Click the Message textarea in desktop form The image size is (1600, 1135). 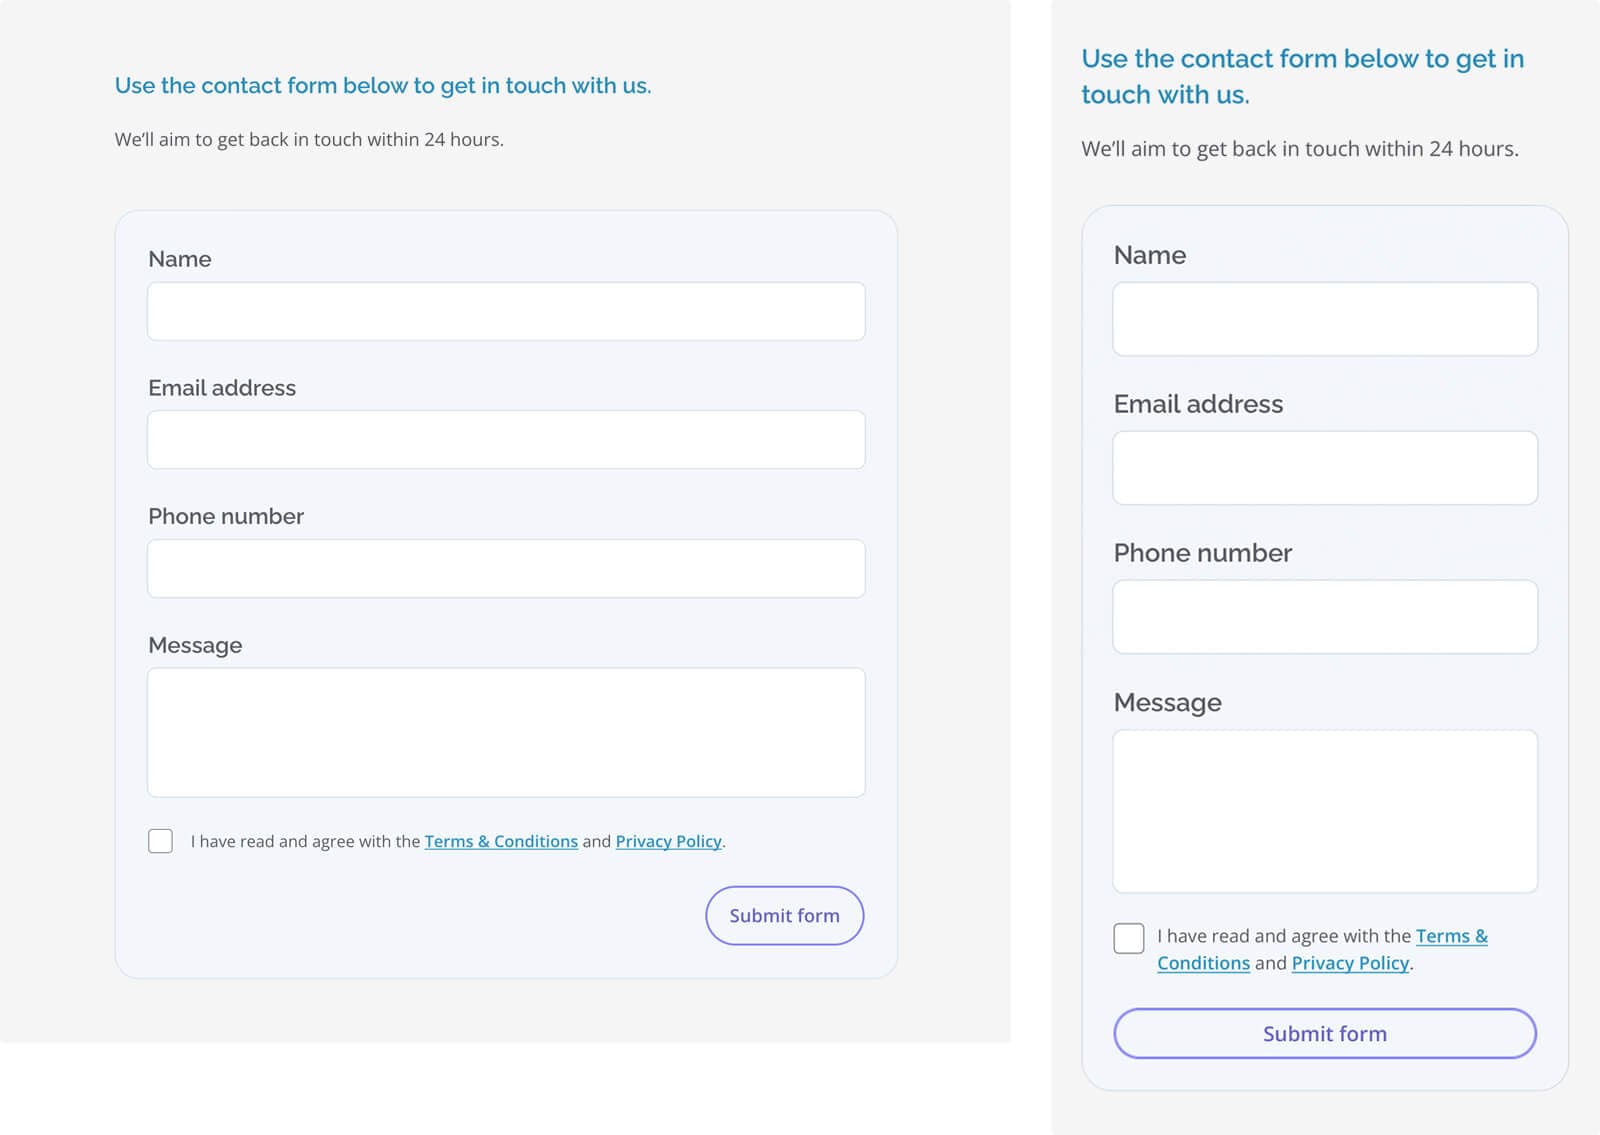506,732
